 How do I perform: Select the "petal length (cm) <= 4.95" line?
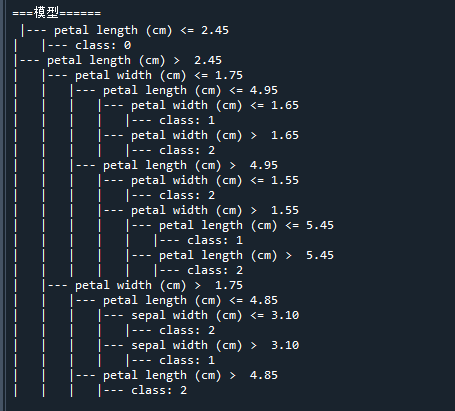coord(190,90)
